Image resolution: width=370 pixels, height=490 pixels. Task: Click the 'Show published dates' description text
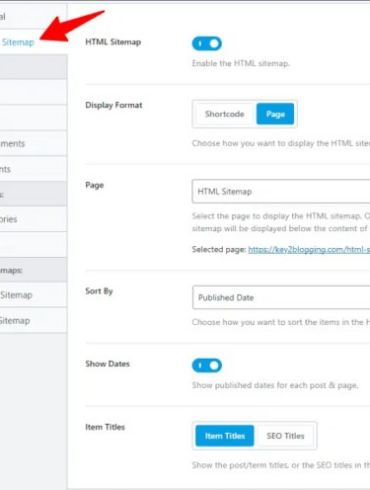(275, 385)
